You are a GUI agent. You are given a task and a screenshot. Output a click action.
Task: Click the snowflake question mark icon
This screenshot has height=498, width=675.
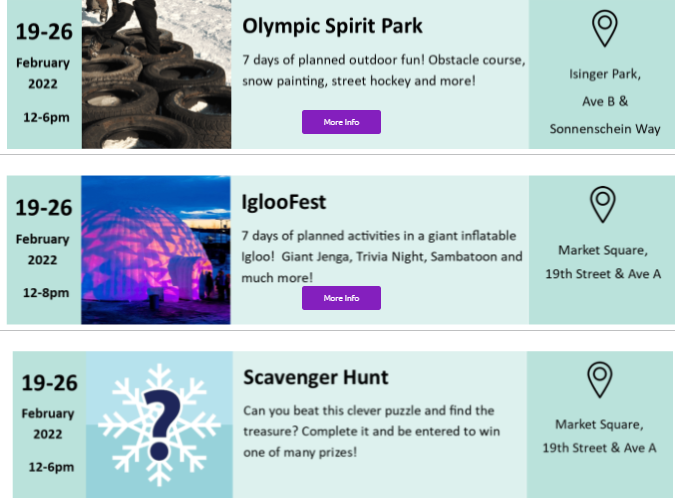pyautogui.click(x=158, y=422)
